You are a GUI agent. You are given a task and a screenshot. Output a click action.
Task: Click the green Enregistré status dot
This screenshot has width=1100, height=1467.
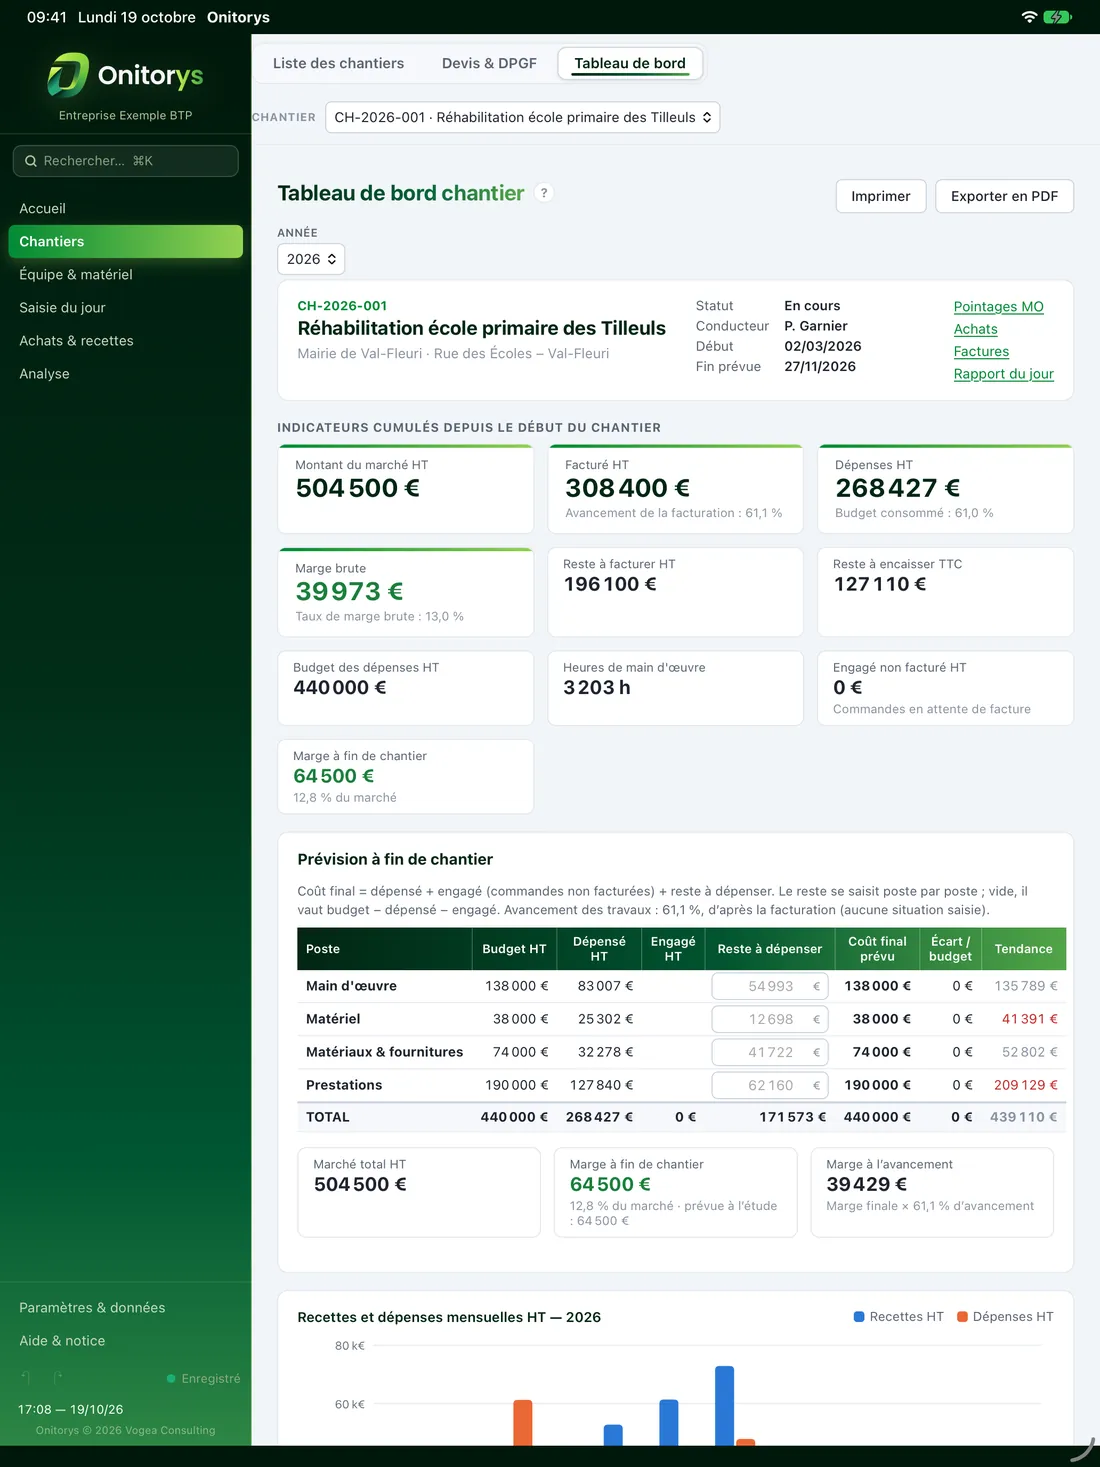(x=171, y=1379)
